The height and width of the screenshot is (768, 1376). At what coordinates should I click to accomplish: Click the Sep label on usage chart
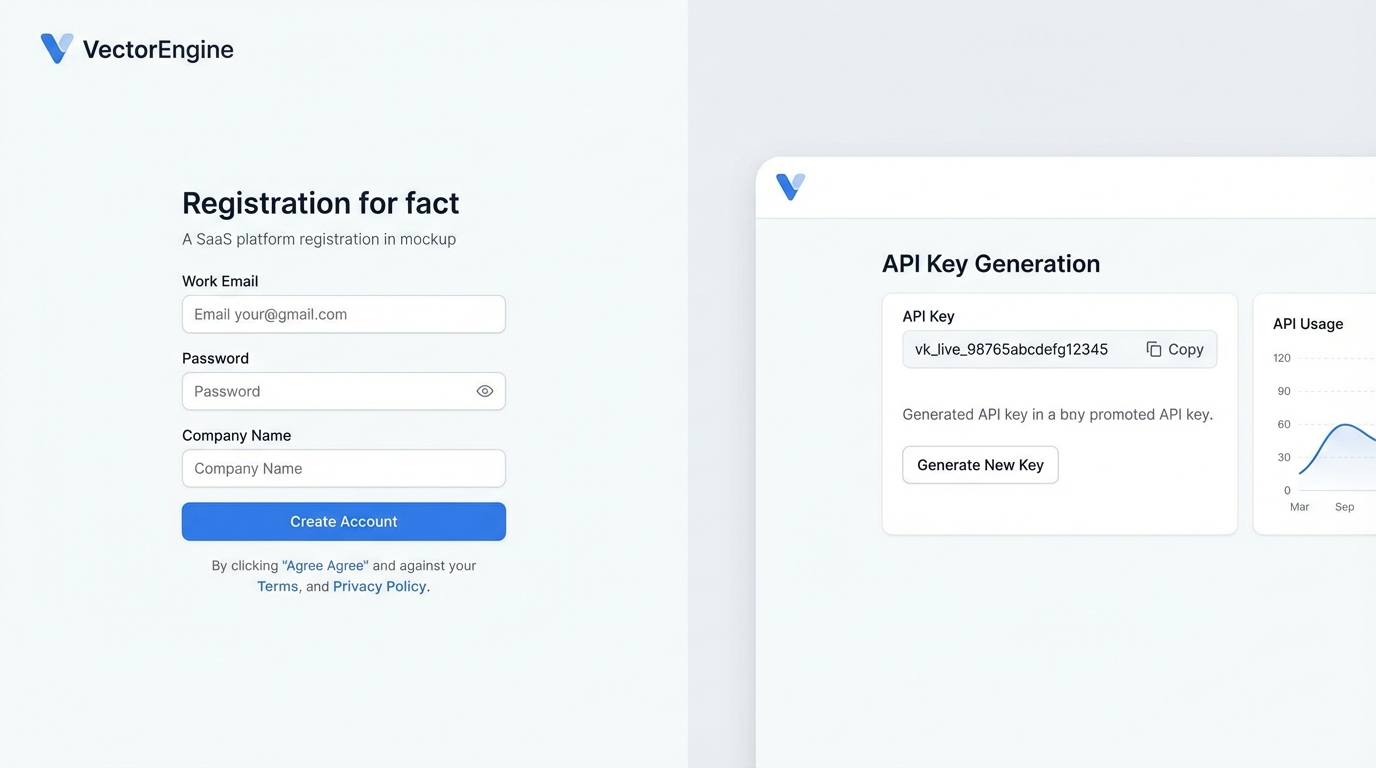(x=1344, y=507)
